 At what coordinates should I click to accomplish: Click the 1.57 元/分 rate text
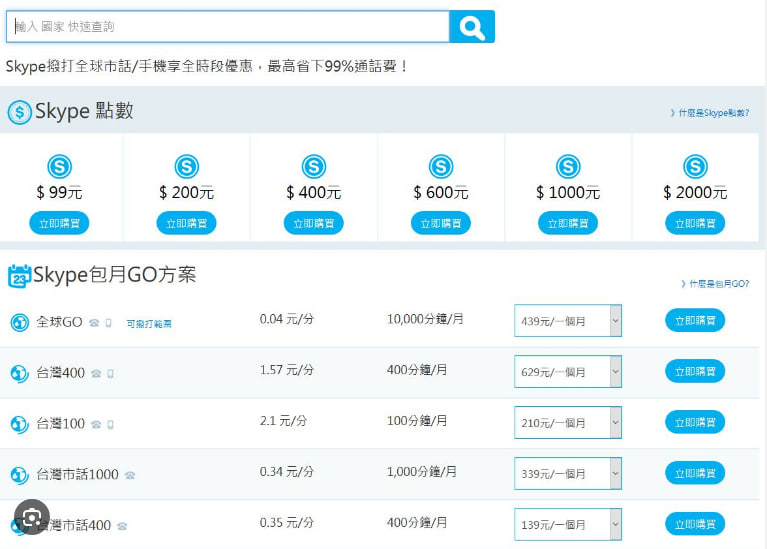287,370
